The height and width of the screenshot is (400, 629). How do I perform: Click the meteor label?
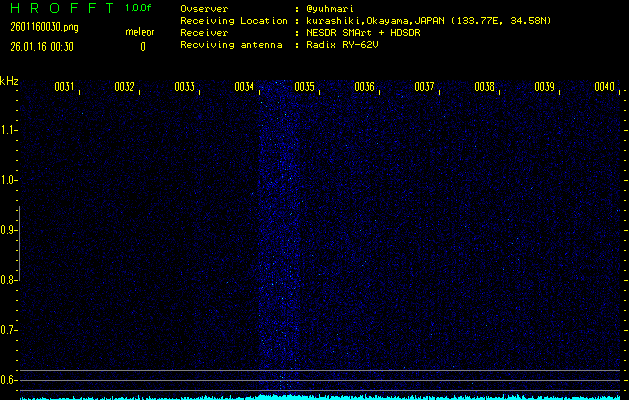coord(140,32)
